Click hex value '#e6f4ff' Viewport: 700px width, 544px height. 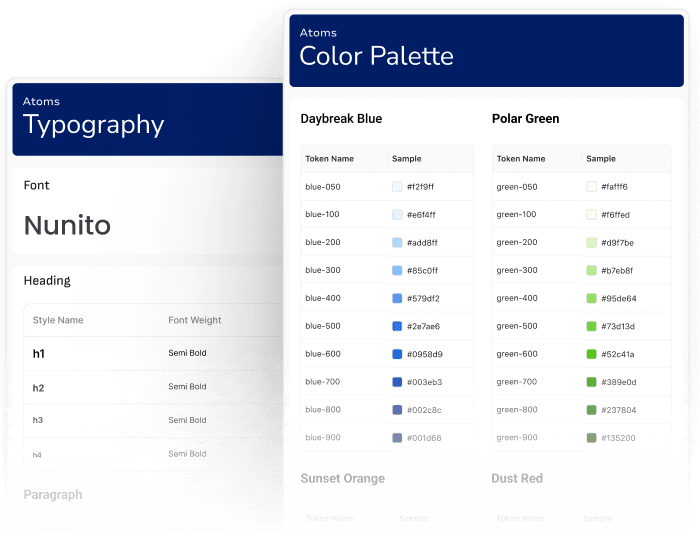pyautogui.click(x=421, y=215)
